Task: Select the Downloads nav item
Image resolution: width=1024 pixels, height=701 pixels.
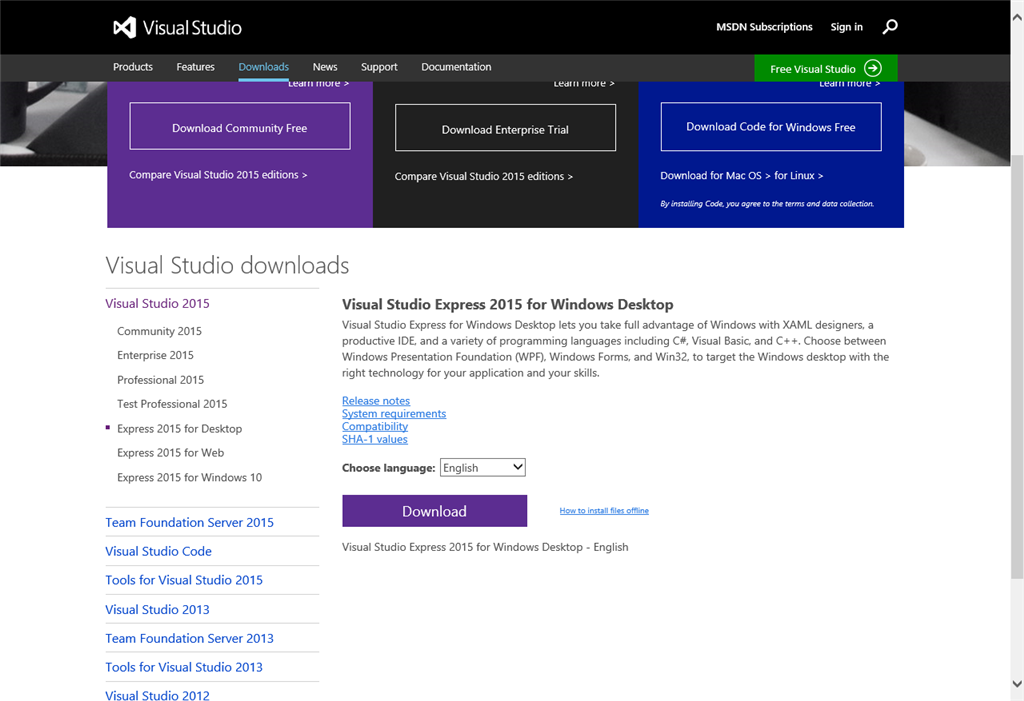Action: 263,67
